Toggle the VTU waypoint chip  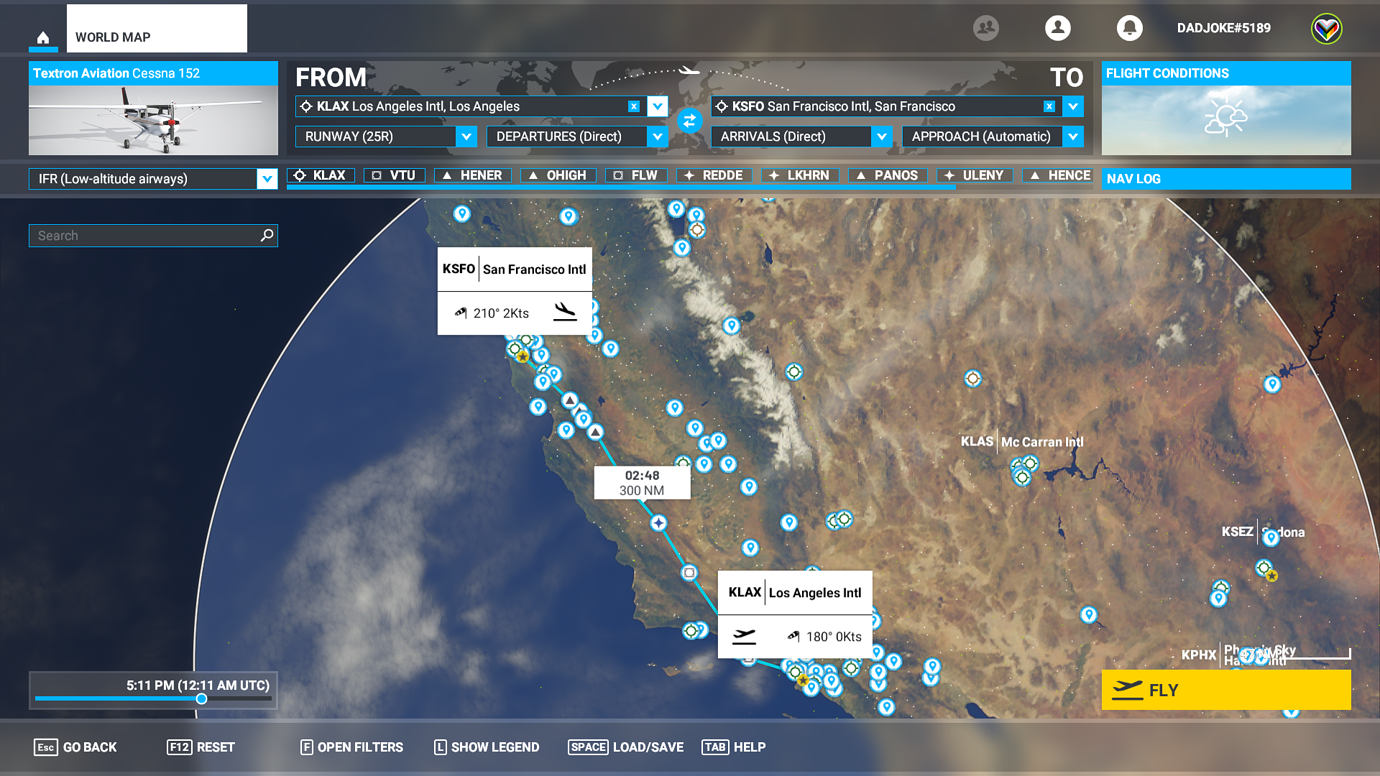pyautogui.click(x=394, y=174)
